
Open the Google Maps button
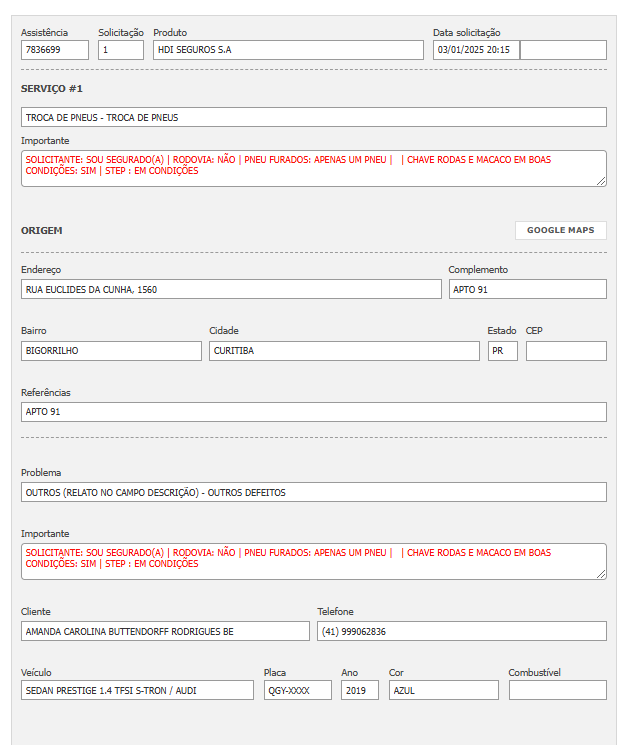tap(560, 230)
